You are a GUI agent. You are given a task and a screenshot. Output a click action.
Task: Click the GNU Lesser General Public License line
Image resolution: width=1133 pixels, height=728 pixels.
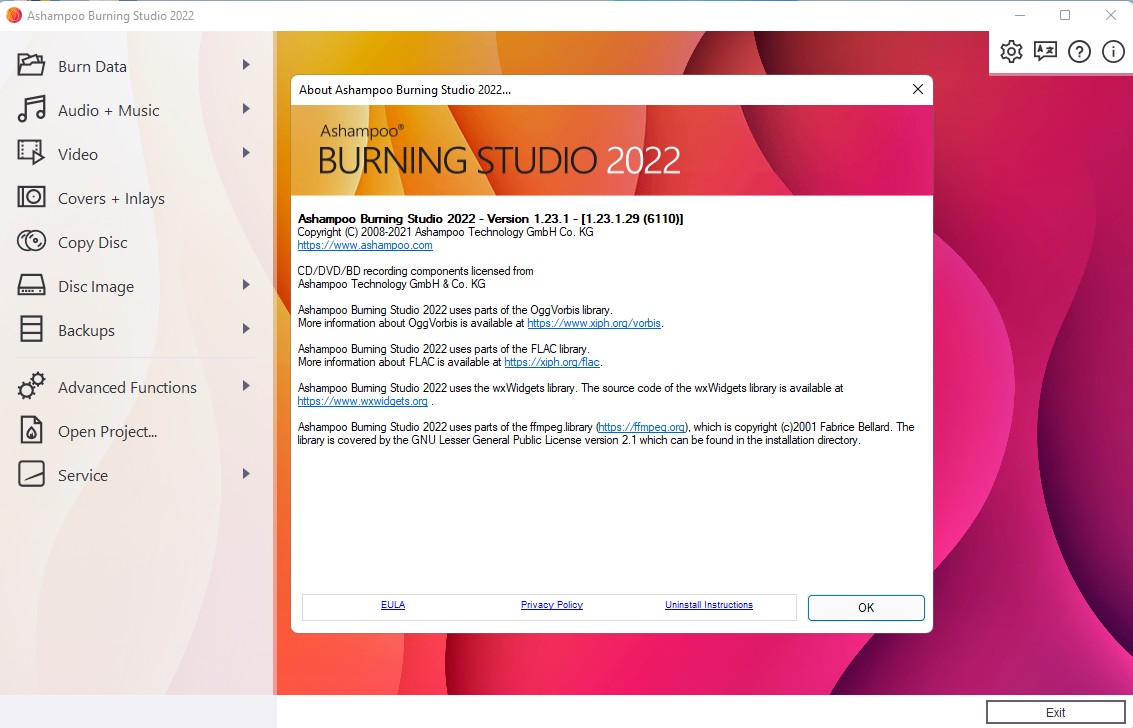click(x=579, y=441)
